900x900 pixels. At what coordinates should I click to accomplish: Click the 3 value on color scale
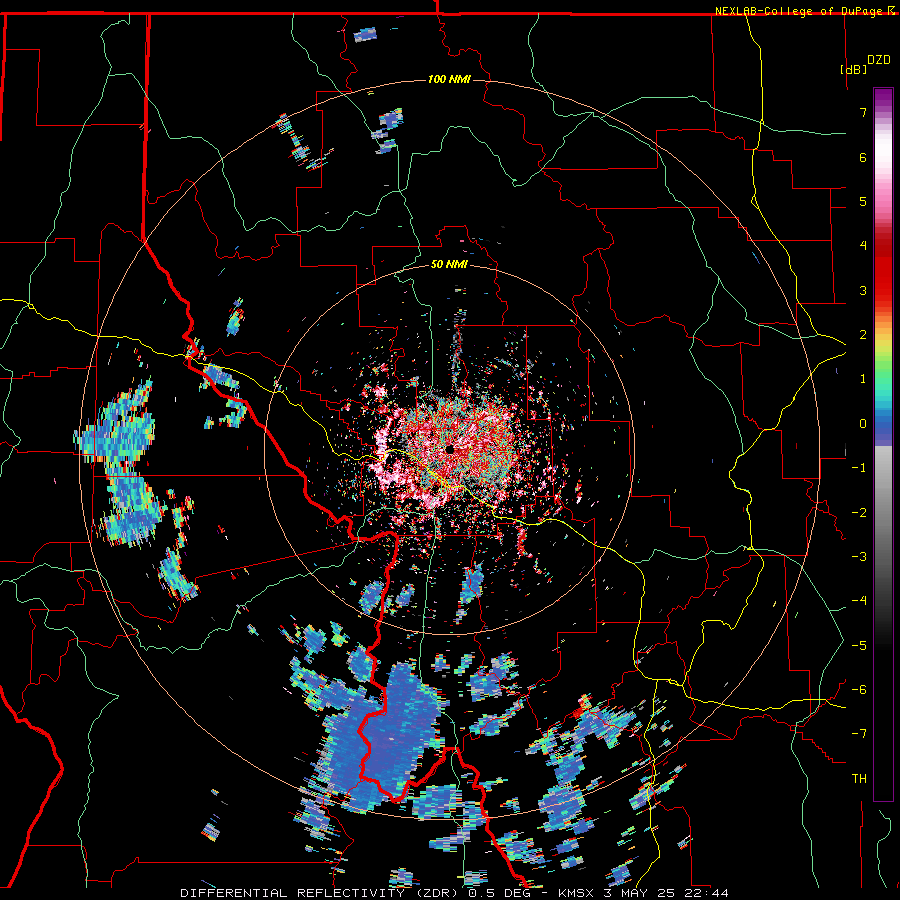click(863, 290)
